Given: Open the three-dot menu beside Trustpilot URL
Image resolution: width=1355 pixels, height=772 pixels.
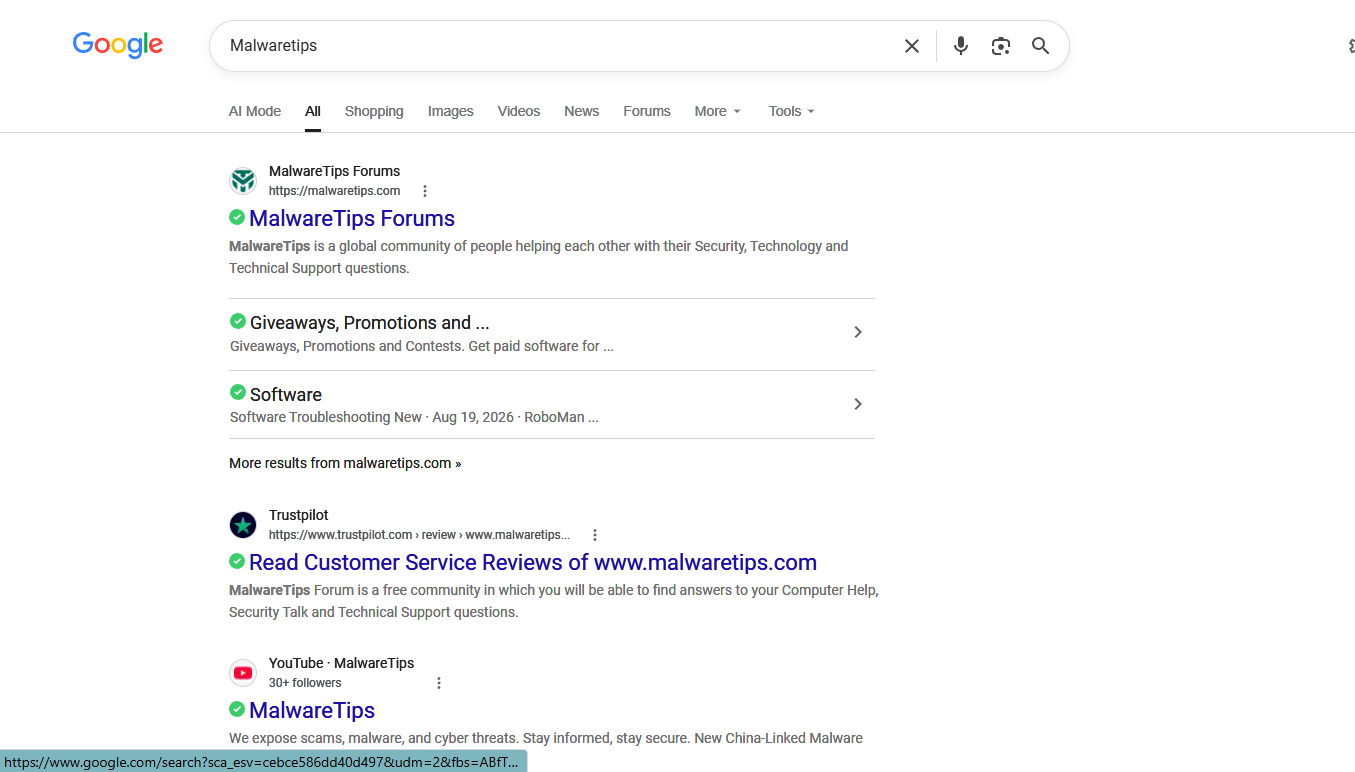Looking at the screenshot, I should click(x=595, y=535).
